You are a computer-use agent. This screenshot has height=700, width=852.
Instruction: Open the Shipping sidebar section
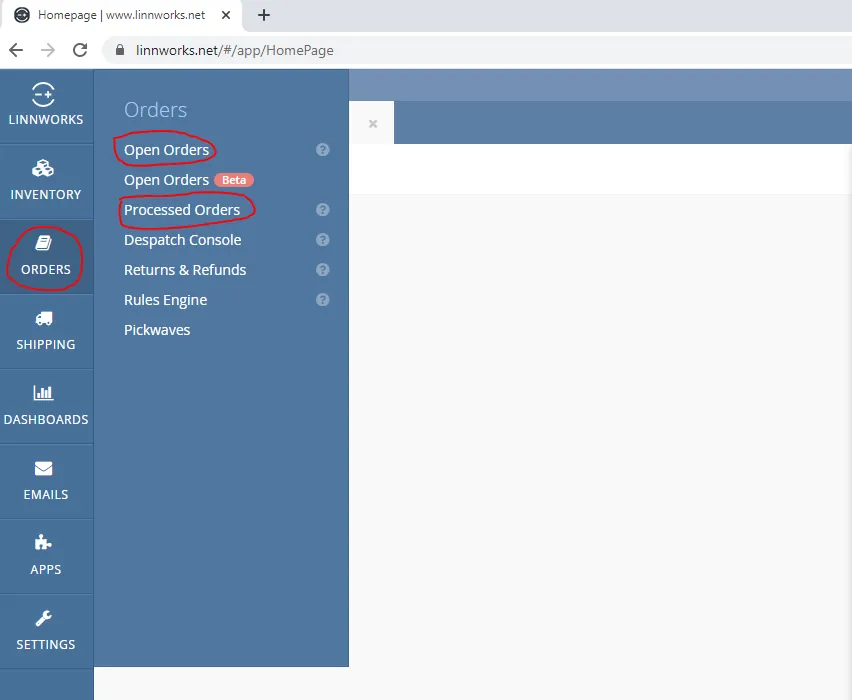point(46,331)
